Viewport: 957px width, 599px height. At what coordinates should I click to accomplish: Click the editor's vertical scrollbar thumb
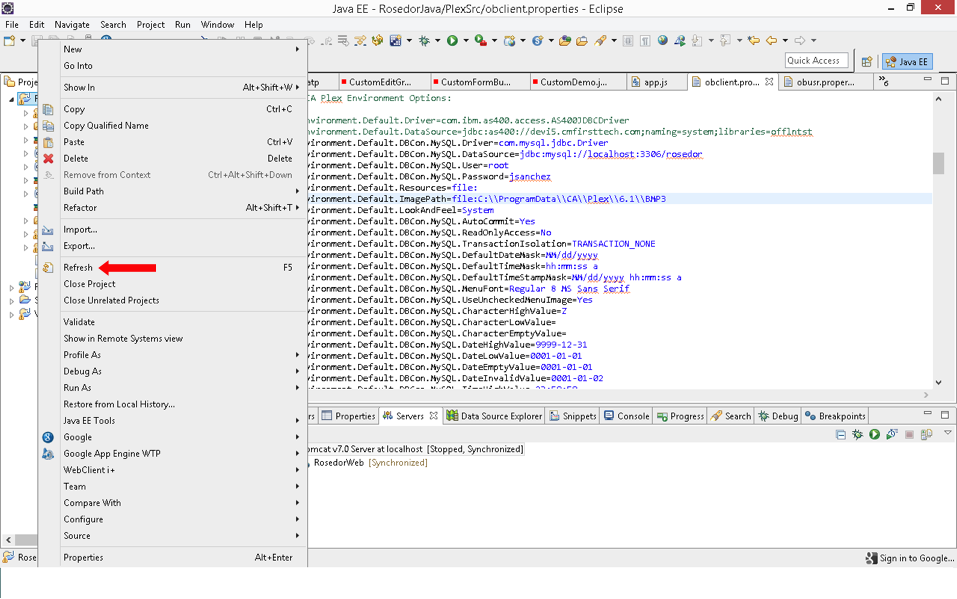[x=939, y=163]
